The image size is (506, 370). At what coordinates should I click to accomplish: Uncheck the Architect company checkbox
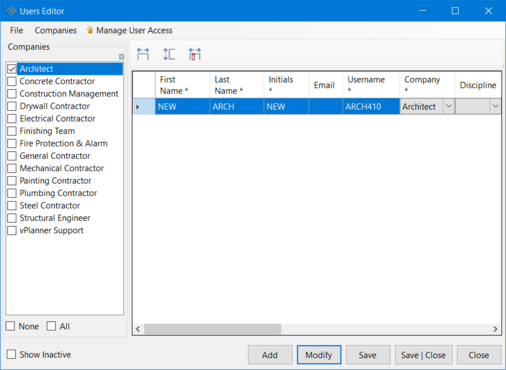pos(12,69)
